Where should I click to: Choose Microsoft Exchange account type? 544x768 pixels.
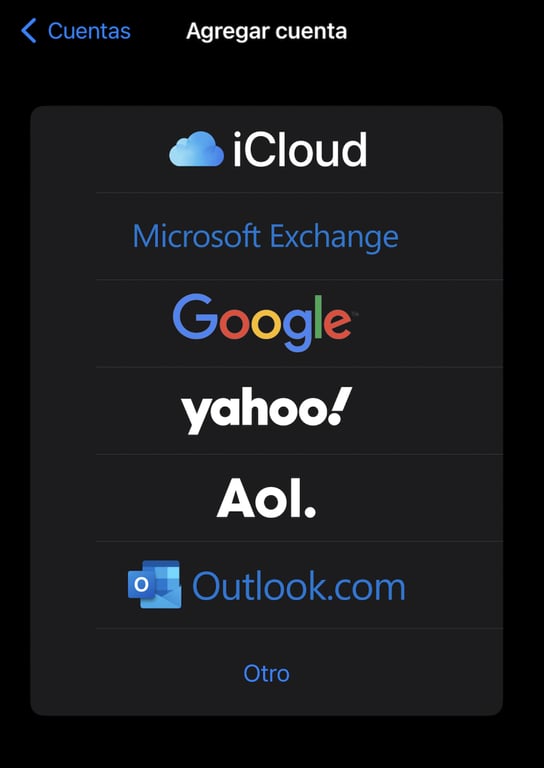pyautogui.click(x=265, y=237)
